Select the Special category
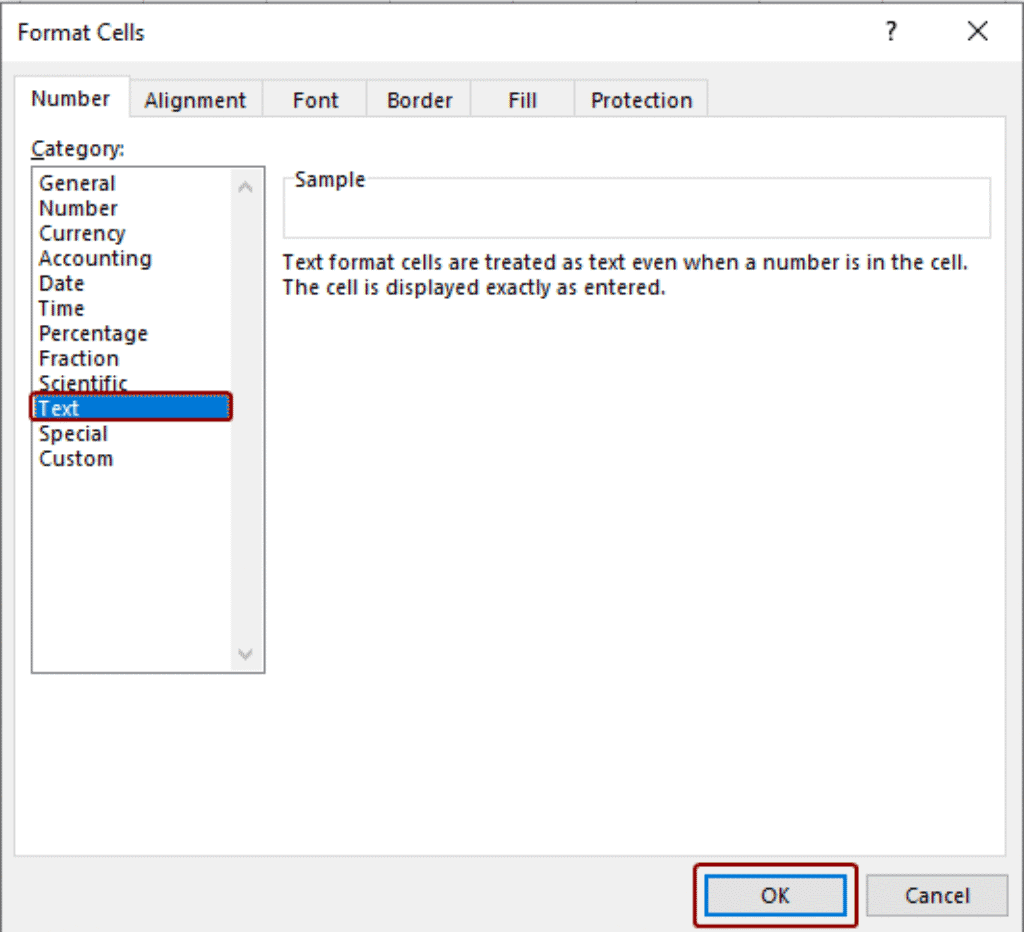 pyautogui.click(x=73, y=433)
